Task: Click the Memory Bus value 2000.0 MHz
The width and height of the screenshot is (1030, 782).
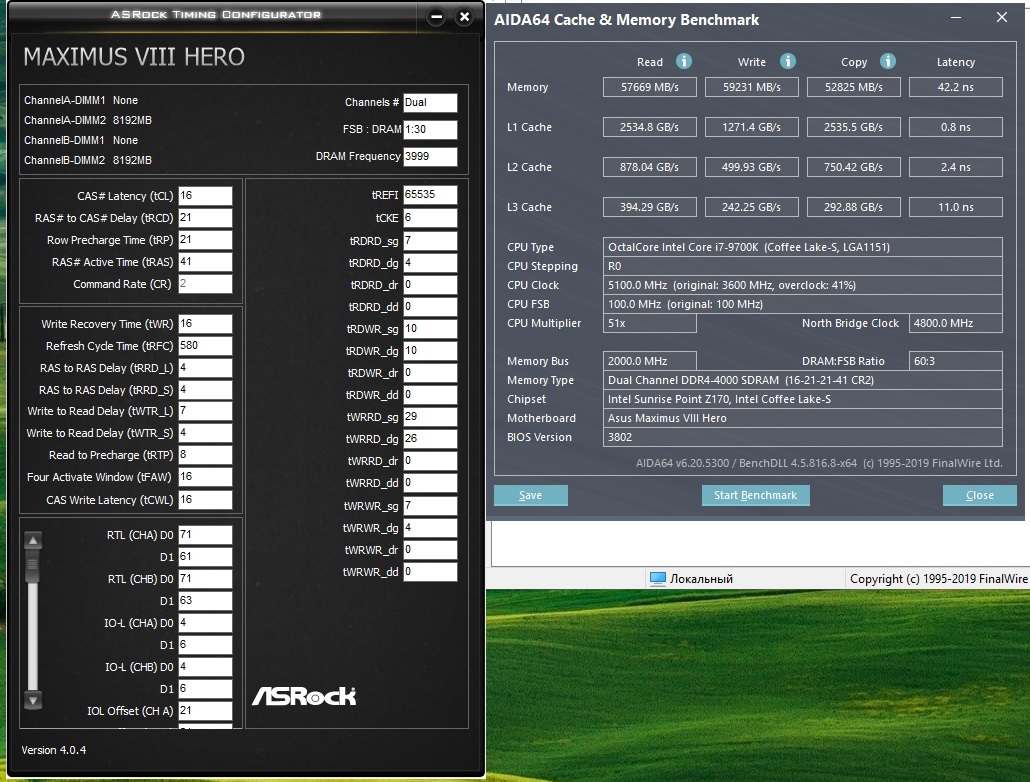Action: pyautogui.click(x=650, y=361)
